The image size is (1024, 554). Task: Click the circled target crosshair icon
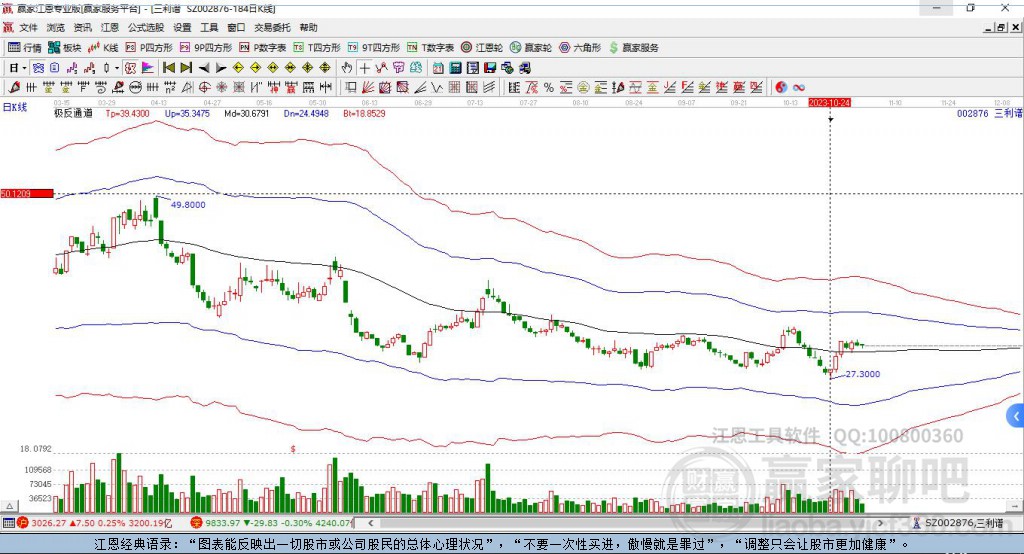pyautogui.click(x=204, y=87)
